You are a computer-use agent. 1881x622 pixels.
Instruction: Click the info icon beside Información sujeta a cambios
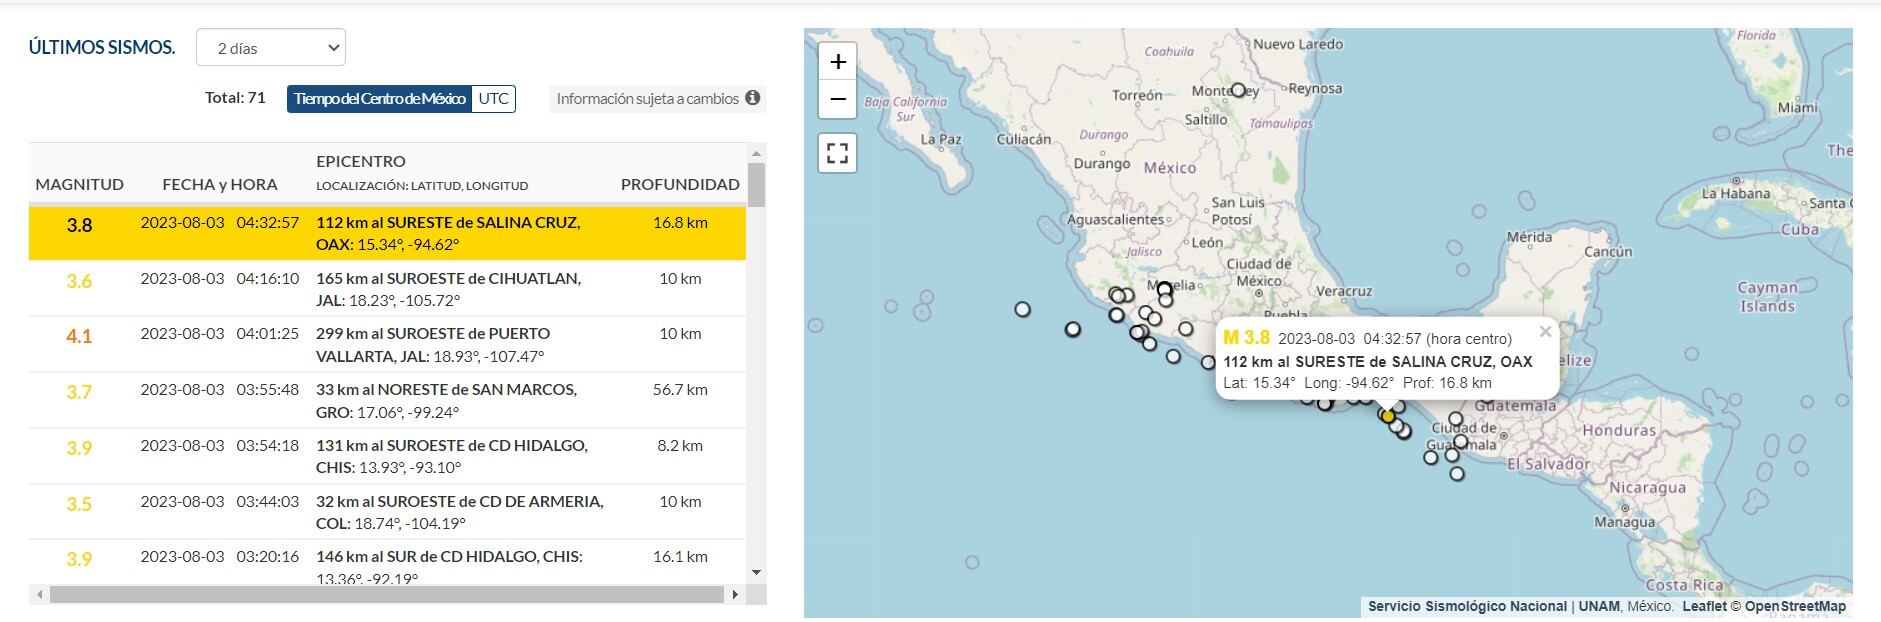point(753,98)
